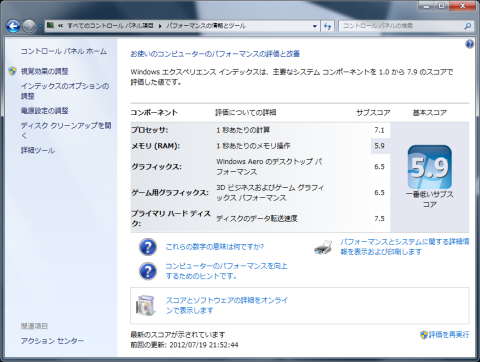Maximize the window

tap(441, 6)
